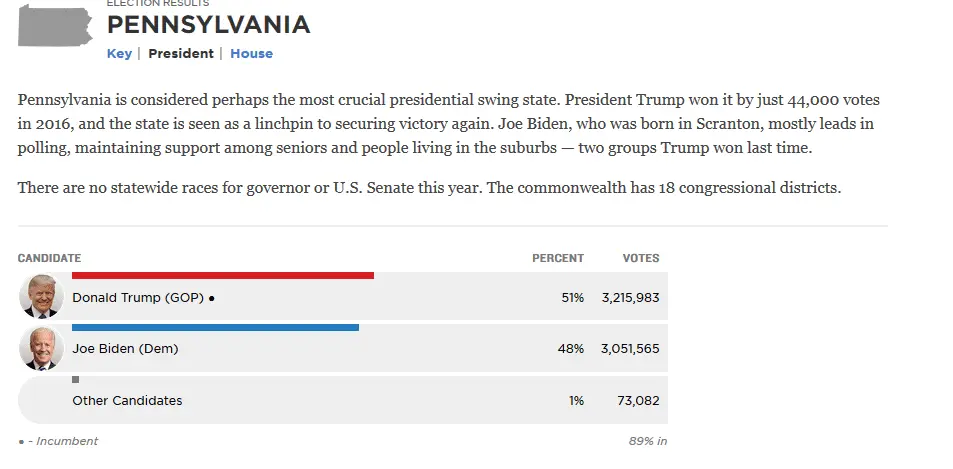Click Trump's 3,215,983 vote count

[629, 297]
